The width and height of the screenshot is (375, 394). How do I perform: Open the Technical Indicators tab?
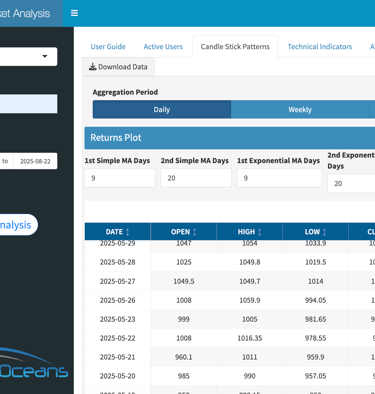(x=320, y=47)
